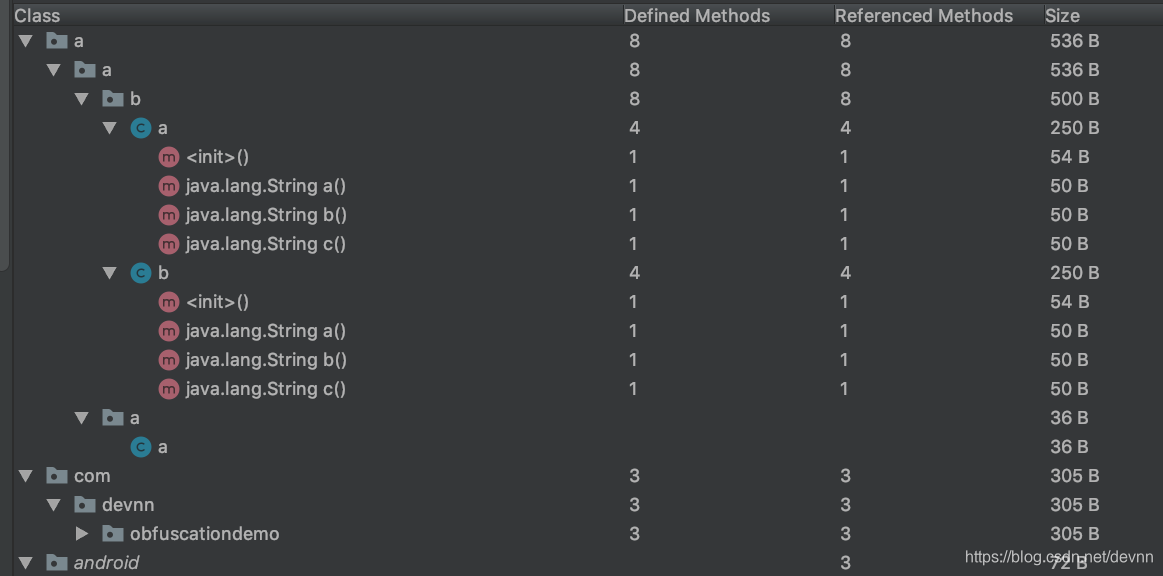The height and width of the screenshot is (576, 1163).
Task: Click the method icon of first <init>()
Action: coord(169,157)
